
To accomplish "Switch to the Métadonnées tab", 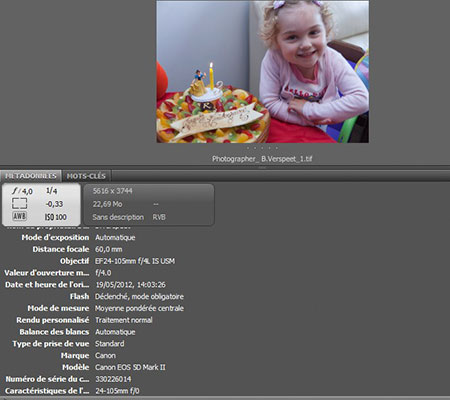I will pos(31,176).
